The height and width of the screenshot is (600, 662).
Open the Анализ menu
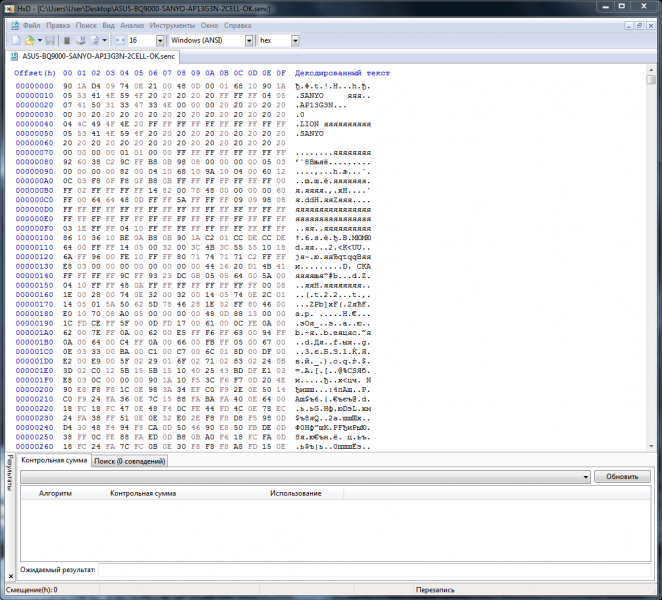tap(132, 25)
